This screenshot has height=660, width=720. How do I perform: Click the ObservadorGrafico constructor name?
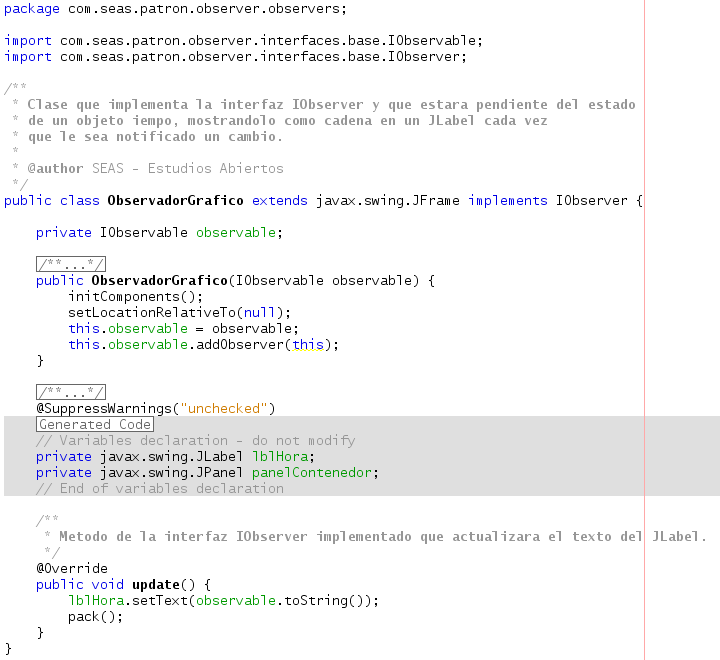pos(159,281)
